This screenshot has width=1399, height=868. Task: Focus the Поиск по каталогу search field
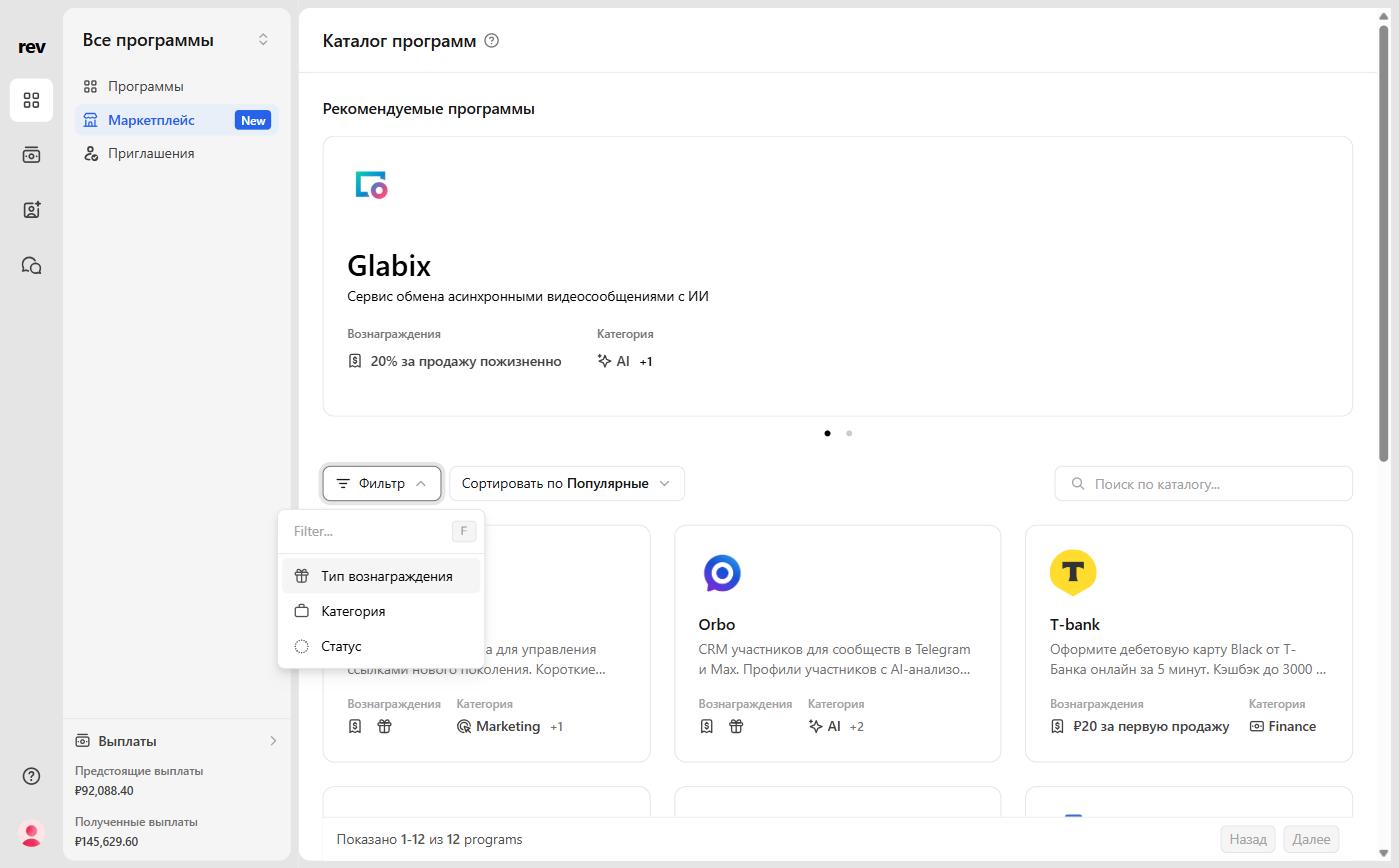1203,484
